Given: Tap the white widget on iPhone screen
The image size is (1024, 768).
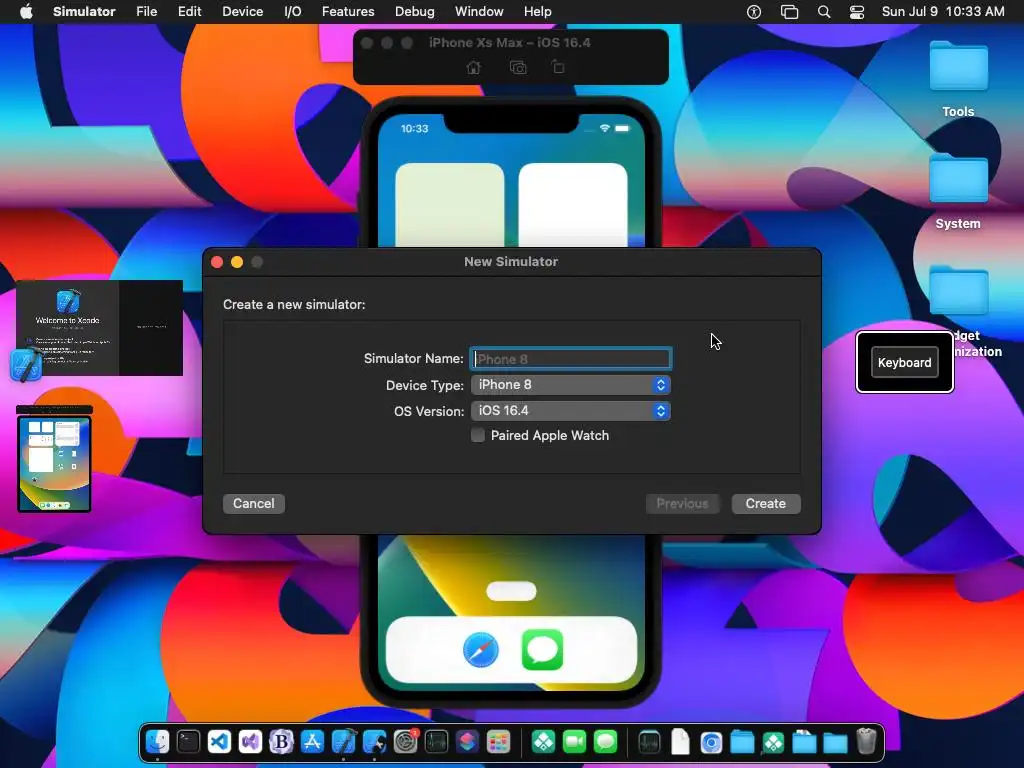Looking at the screenshot, I should (573, 205).
